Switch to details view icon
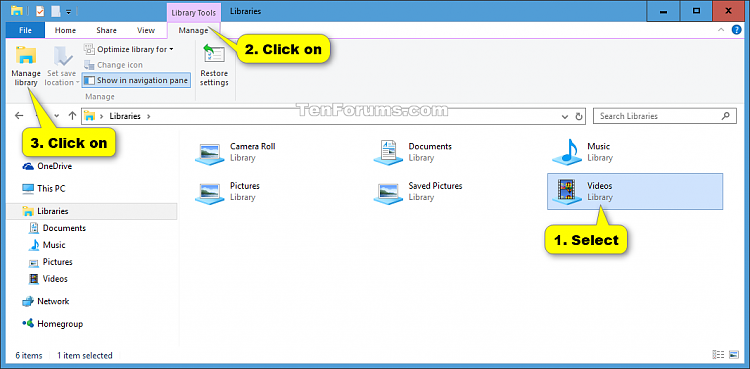The height and width of the screenshot is (369, 750). pos(718,355)
